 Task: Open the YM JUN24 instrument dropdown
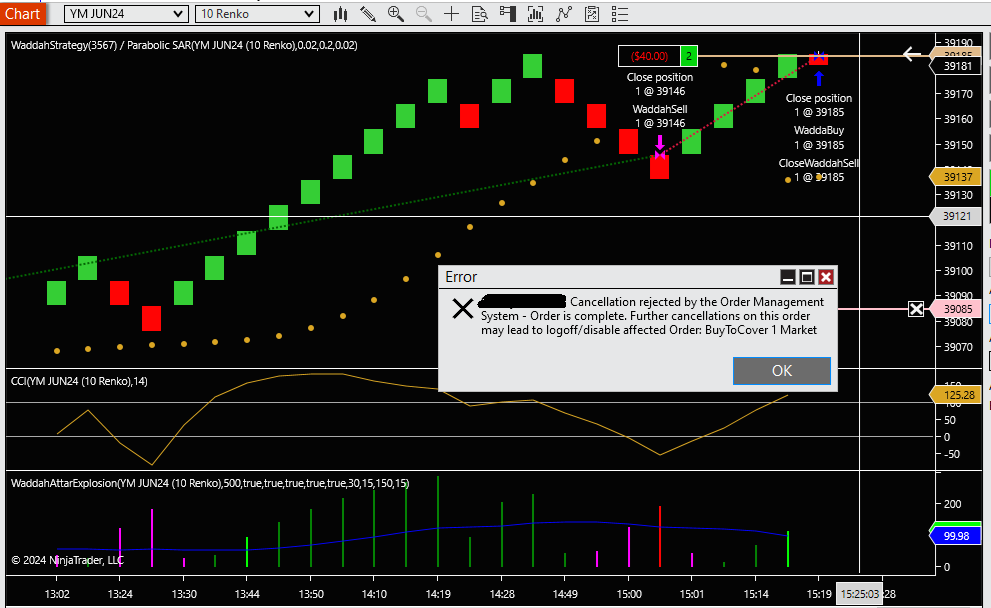(x=126, y=14)
